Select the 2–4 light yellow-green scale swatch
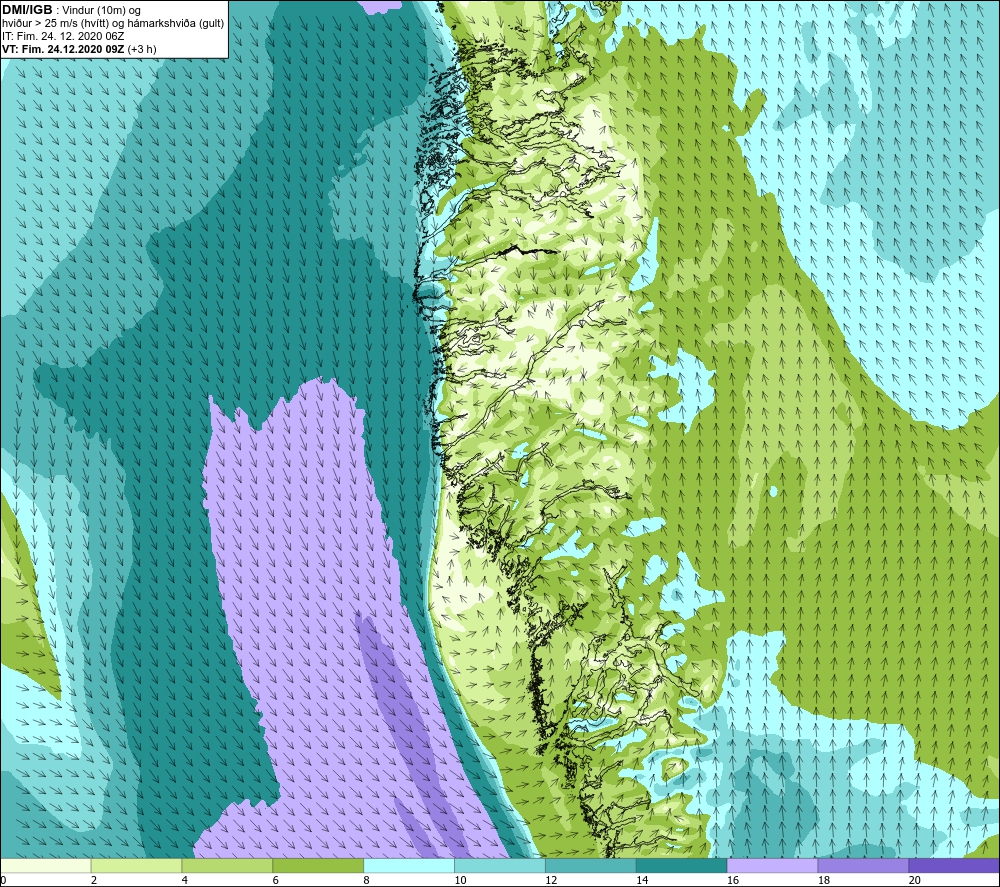 point(136,865)
